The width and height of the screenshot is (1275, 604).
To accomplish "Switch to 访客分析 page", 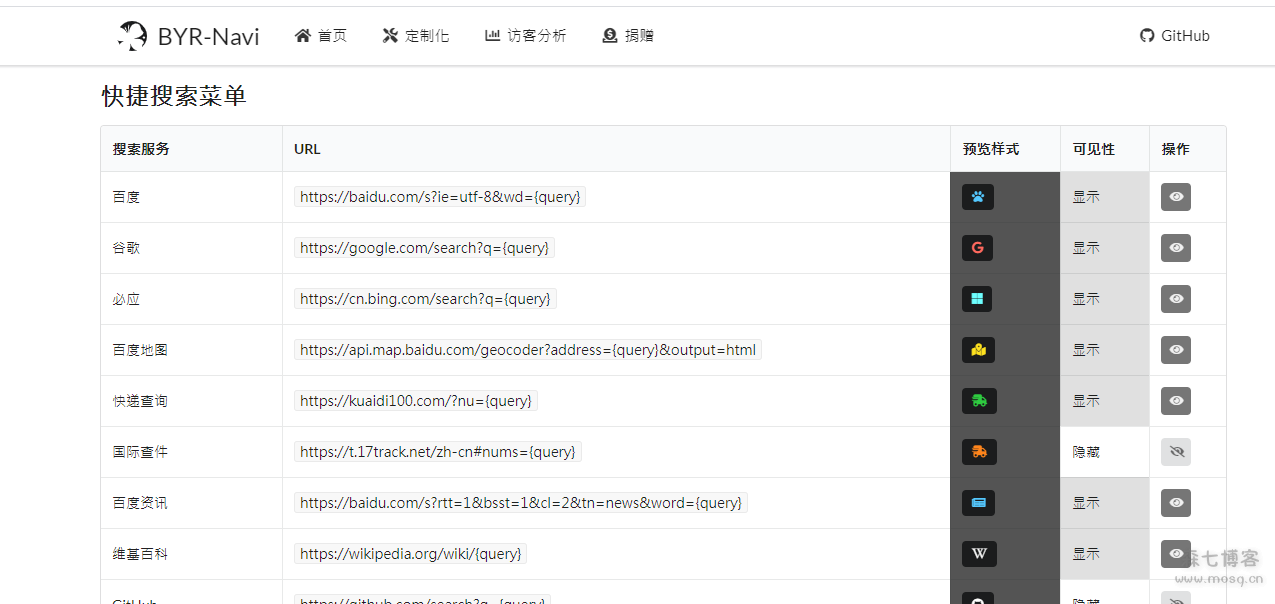I will click(526, 35).
